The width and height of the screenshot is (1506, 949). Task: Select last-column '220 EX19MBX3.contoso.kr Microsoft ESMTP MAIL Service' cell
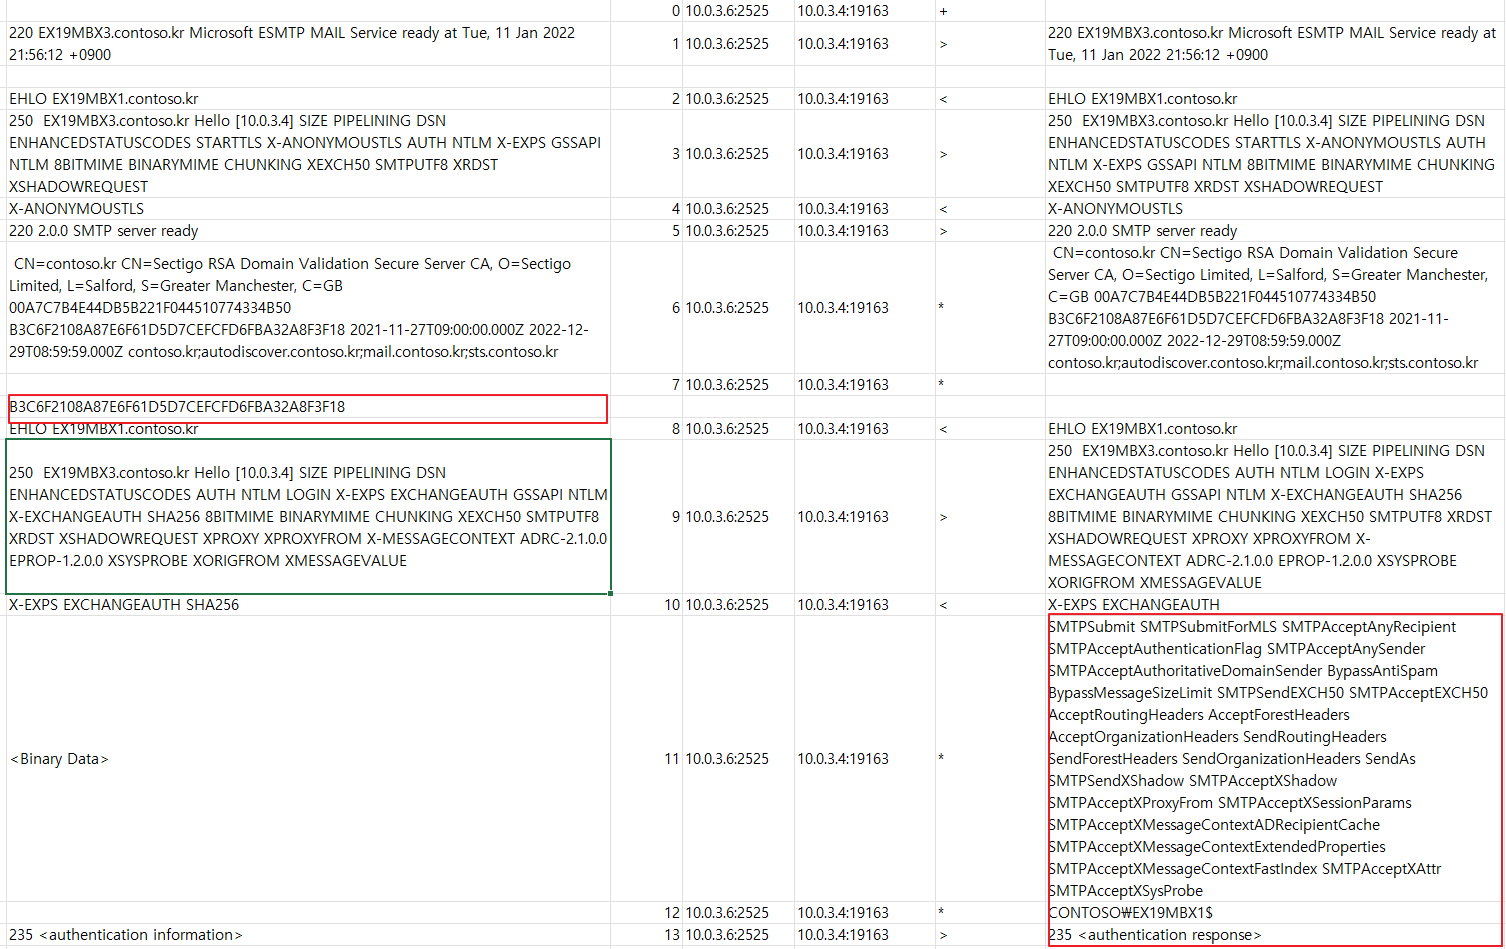[x=1275, y=44]
